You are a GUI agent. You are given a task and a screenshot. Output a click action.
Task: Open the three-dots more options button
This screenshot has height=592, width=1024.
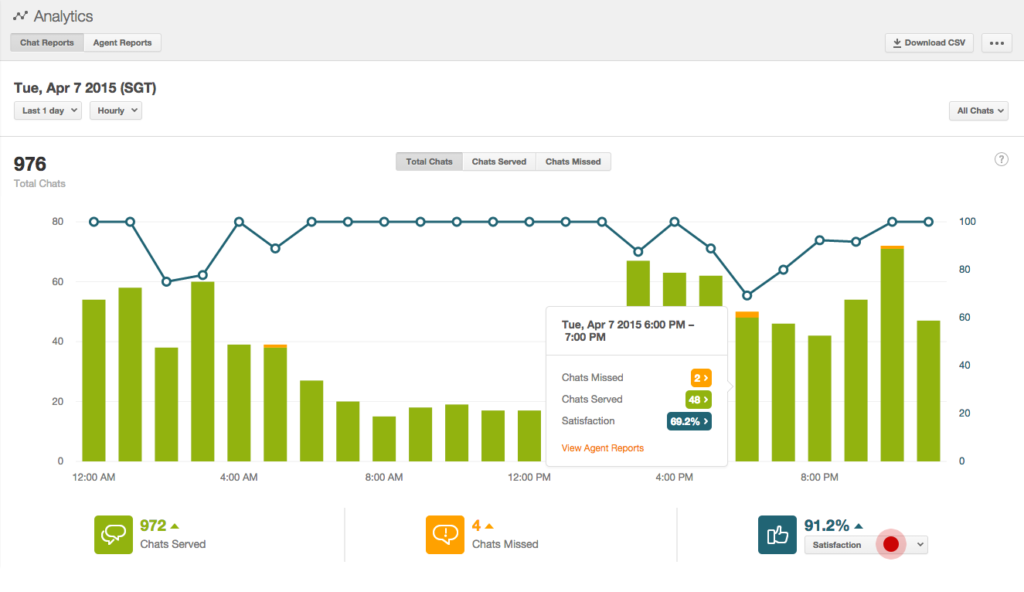(x=996, y=43)
